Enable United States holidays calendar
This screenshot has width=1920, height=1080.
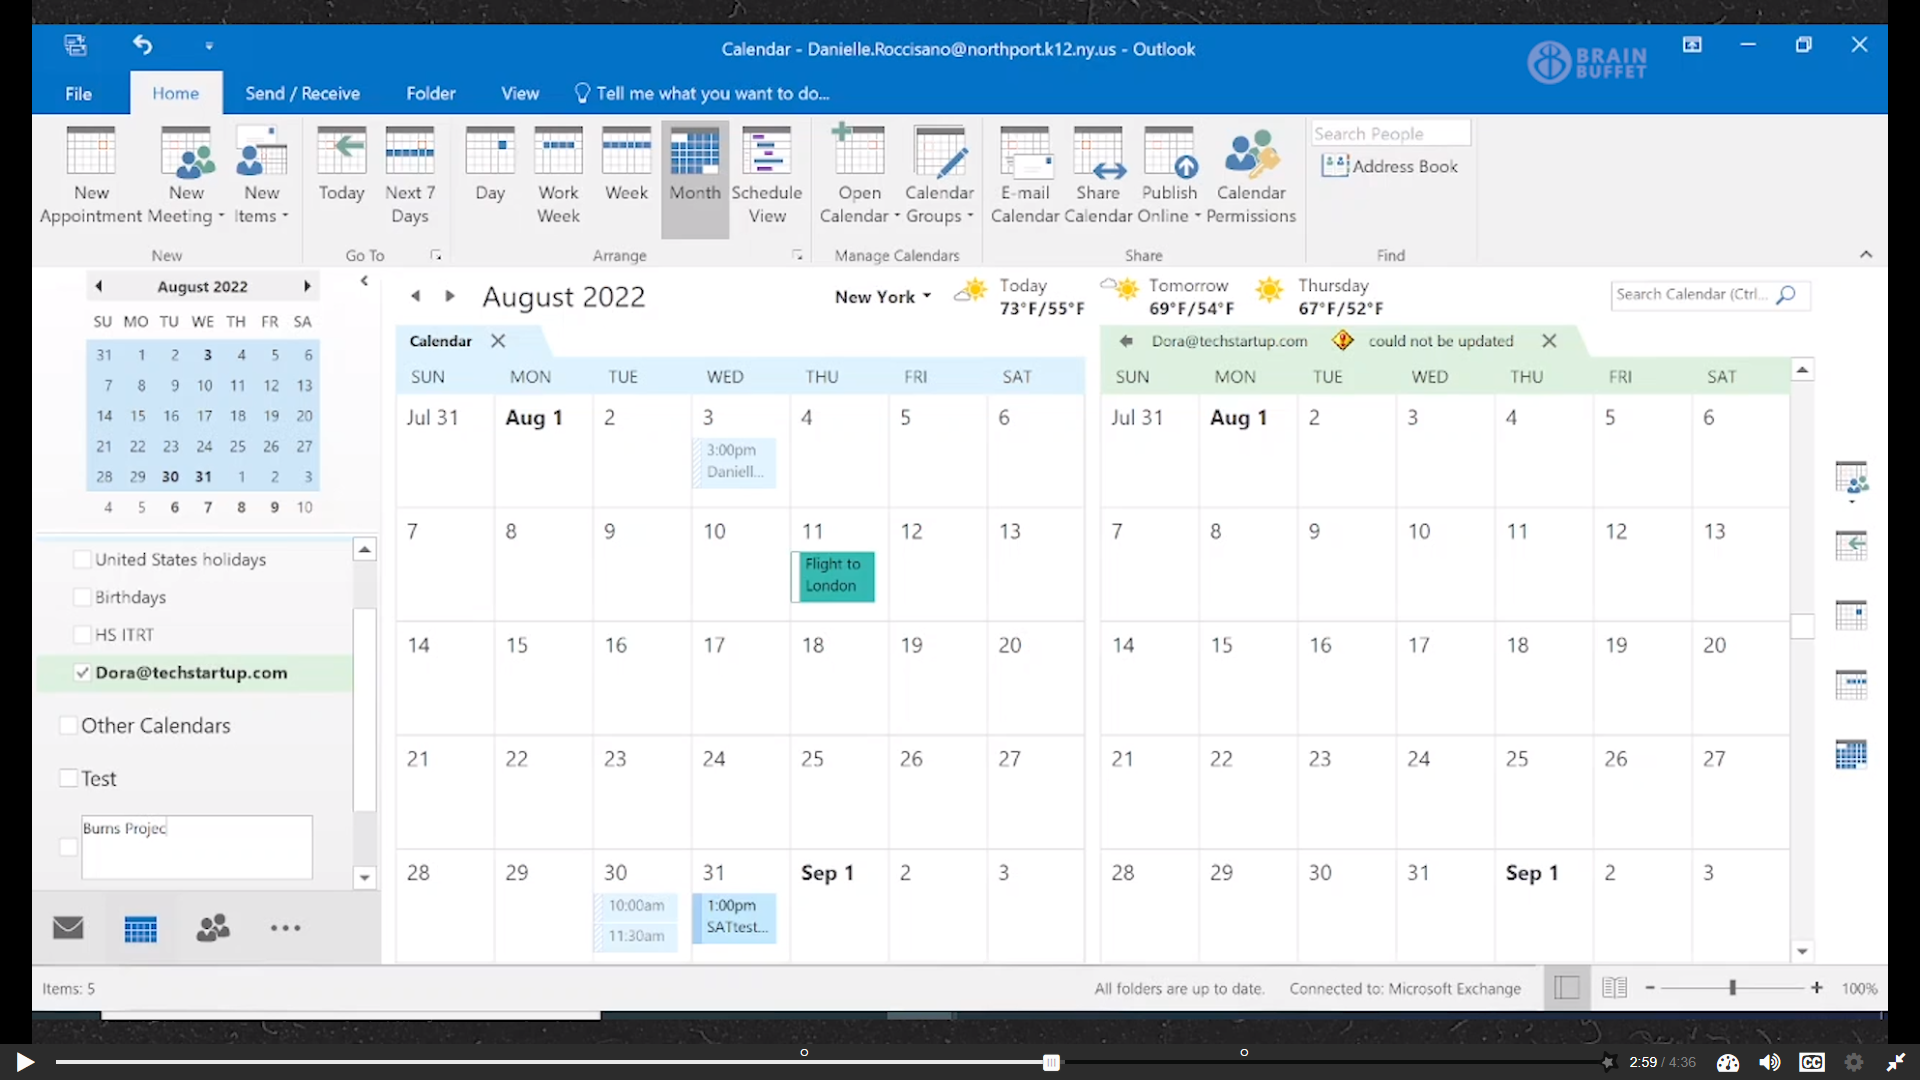click(x=83, y=559)
